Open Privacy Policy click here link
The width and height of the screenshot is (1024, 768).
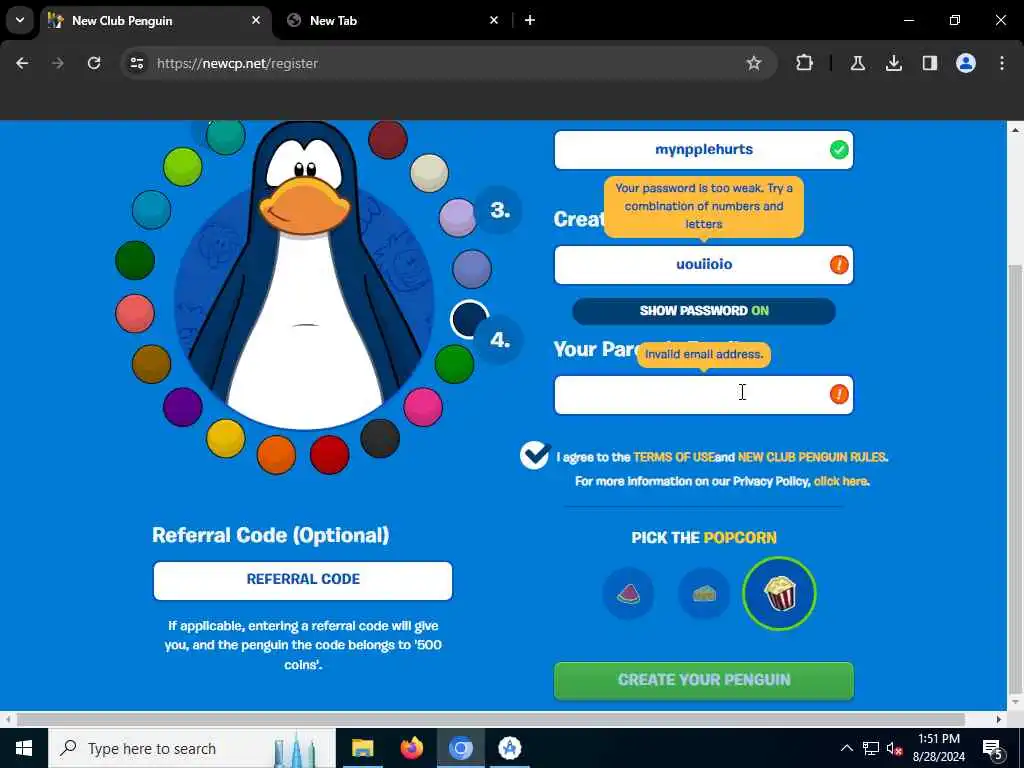pos(840,481)
